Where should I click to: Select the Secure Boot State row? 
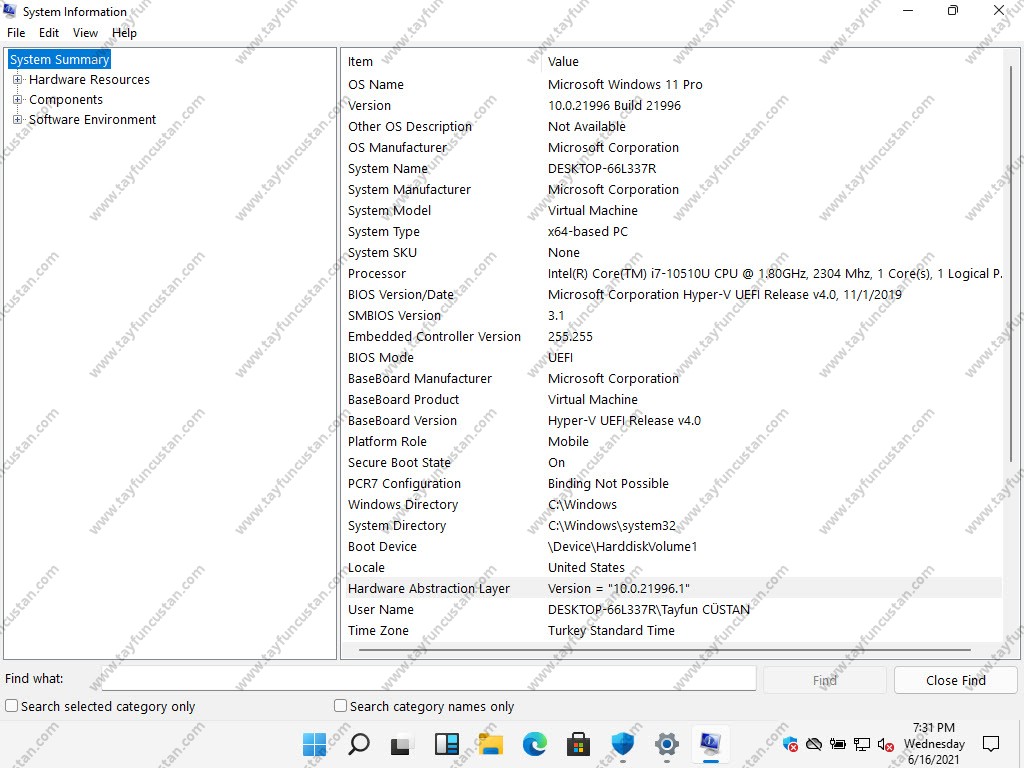pos(673,462)
